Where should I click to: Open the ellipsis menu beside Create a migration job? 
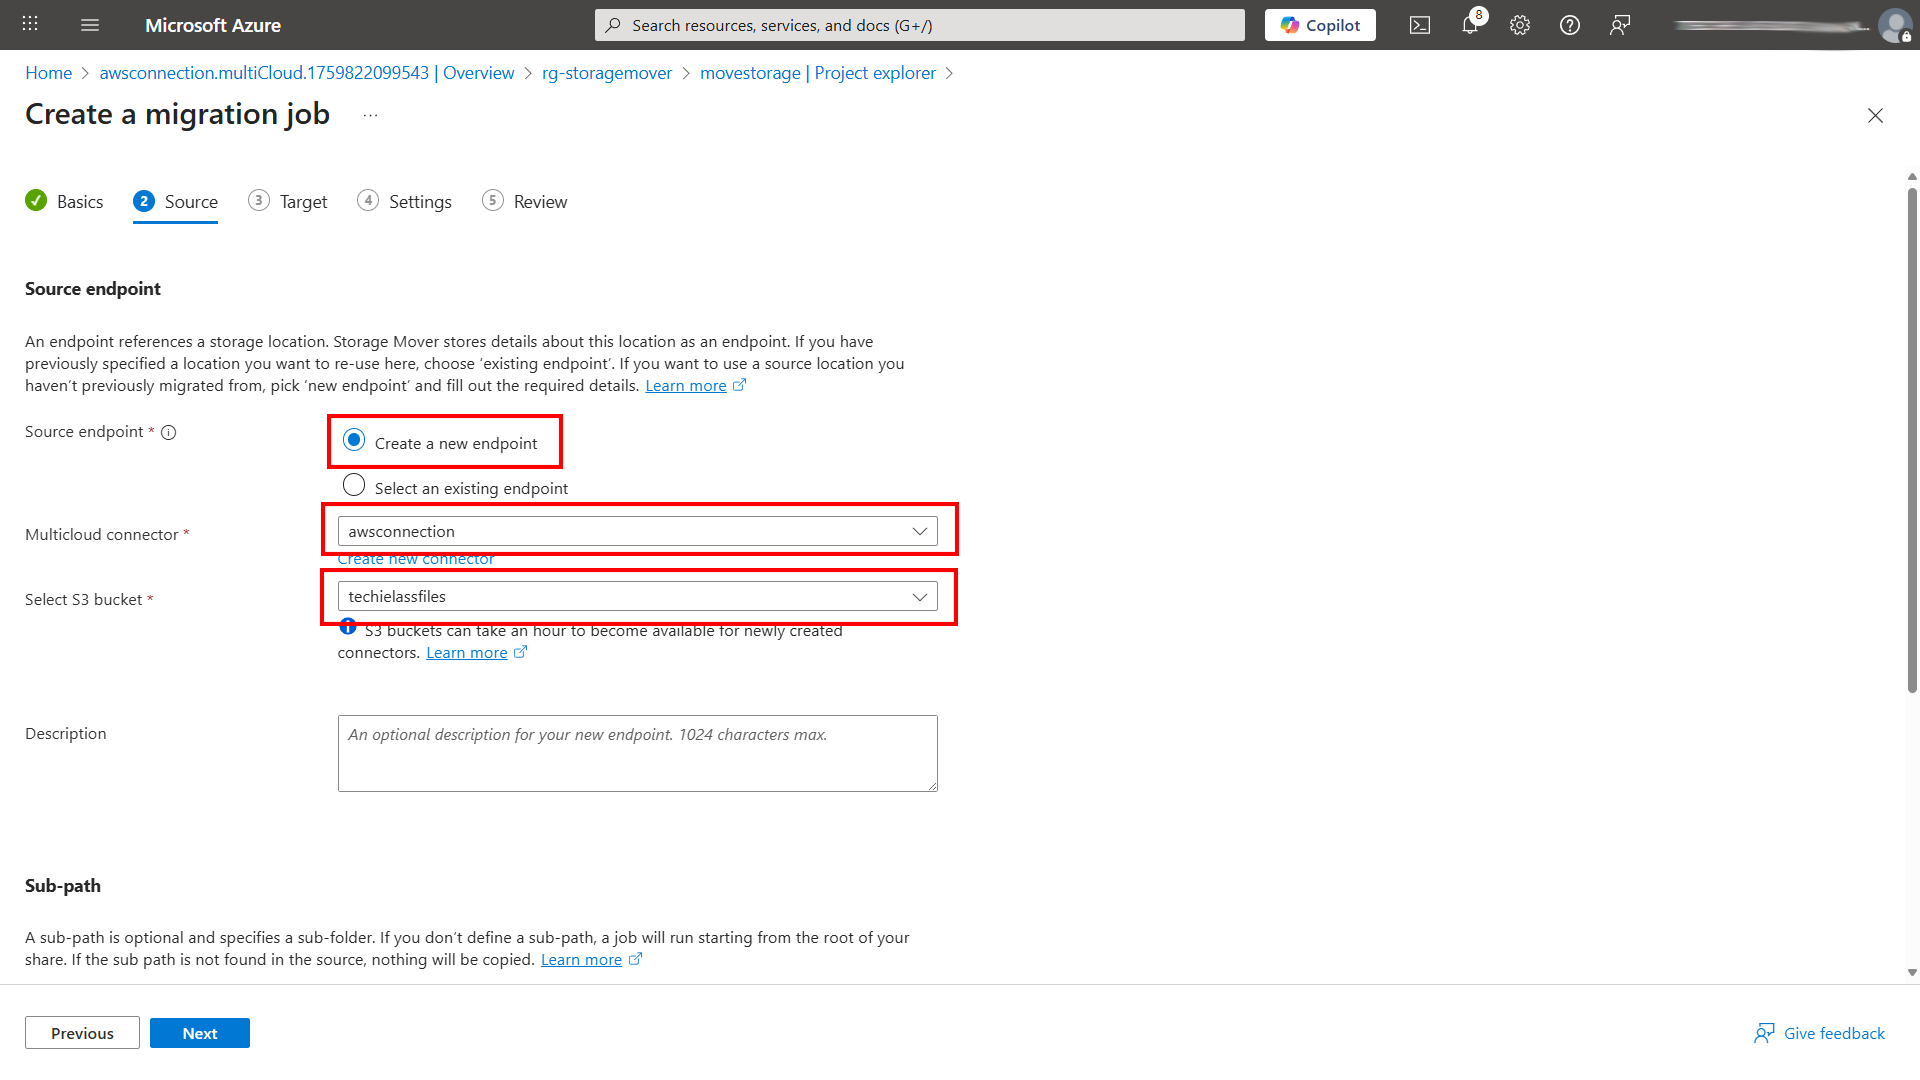click(369, 114)
